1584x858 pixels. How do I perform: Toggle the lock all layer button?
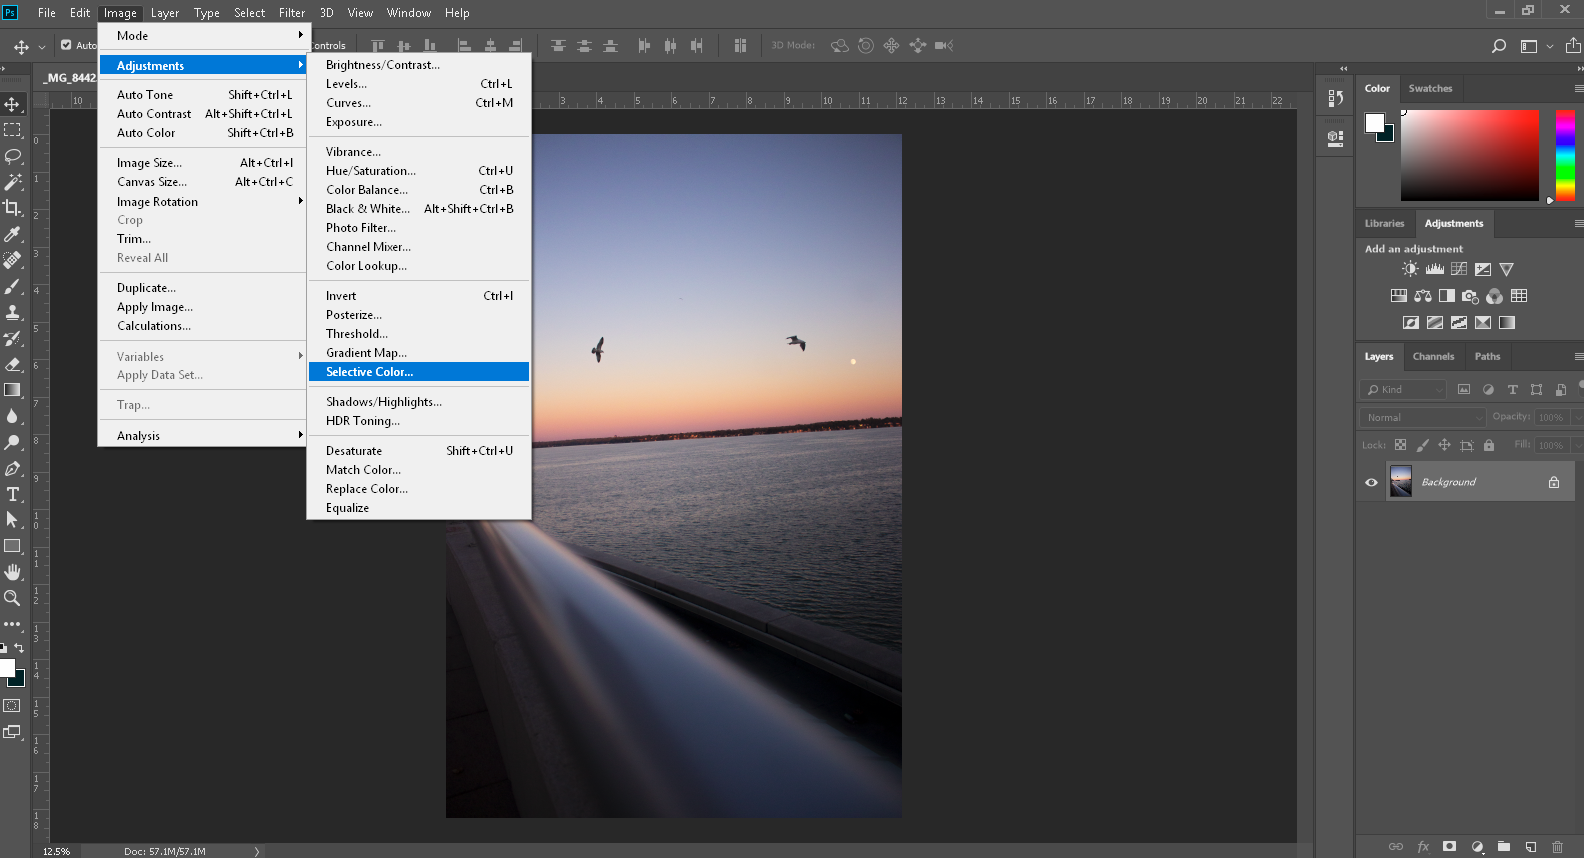(1489, 445)
